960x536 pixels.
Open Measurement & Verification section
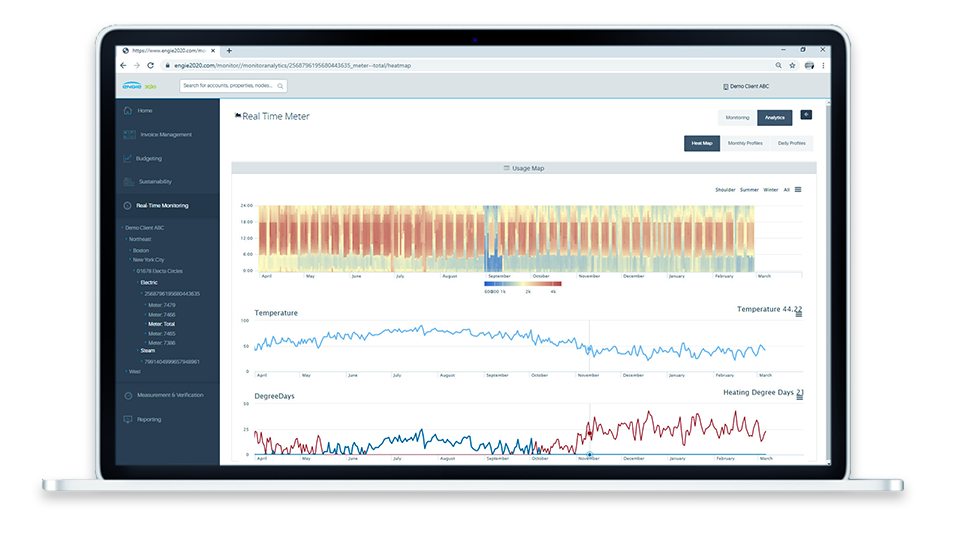[169, 395]
